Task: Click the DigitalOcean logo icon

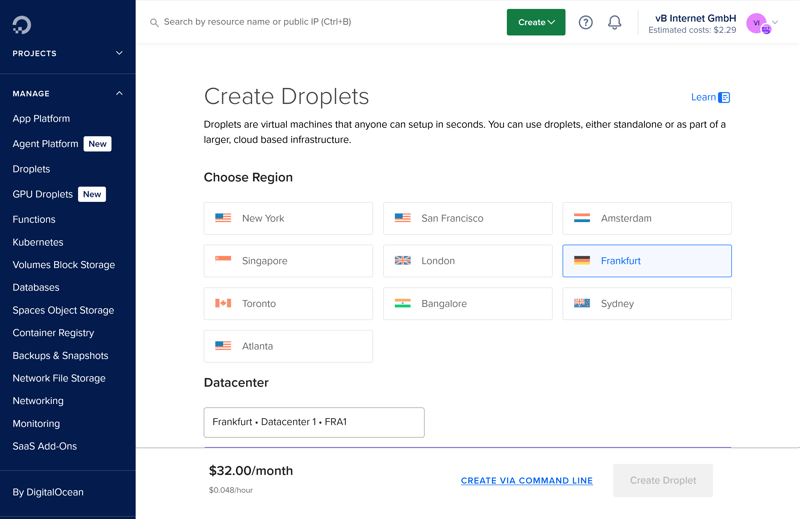Action: tap(22, 24)
